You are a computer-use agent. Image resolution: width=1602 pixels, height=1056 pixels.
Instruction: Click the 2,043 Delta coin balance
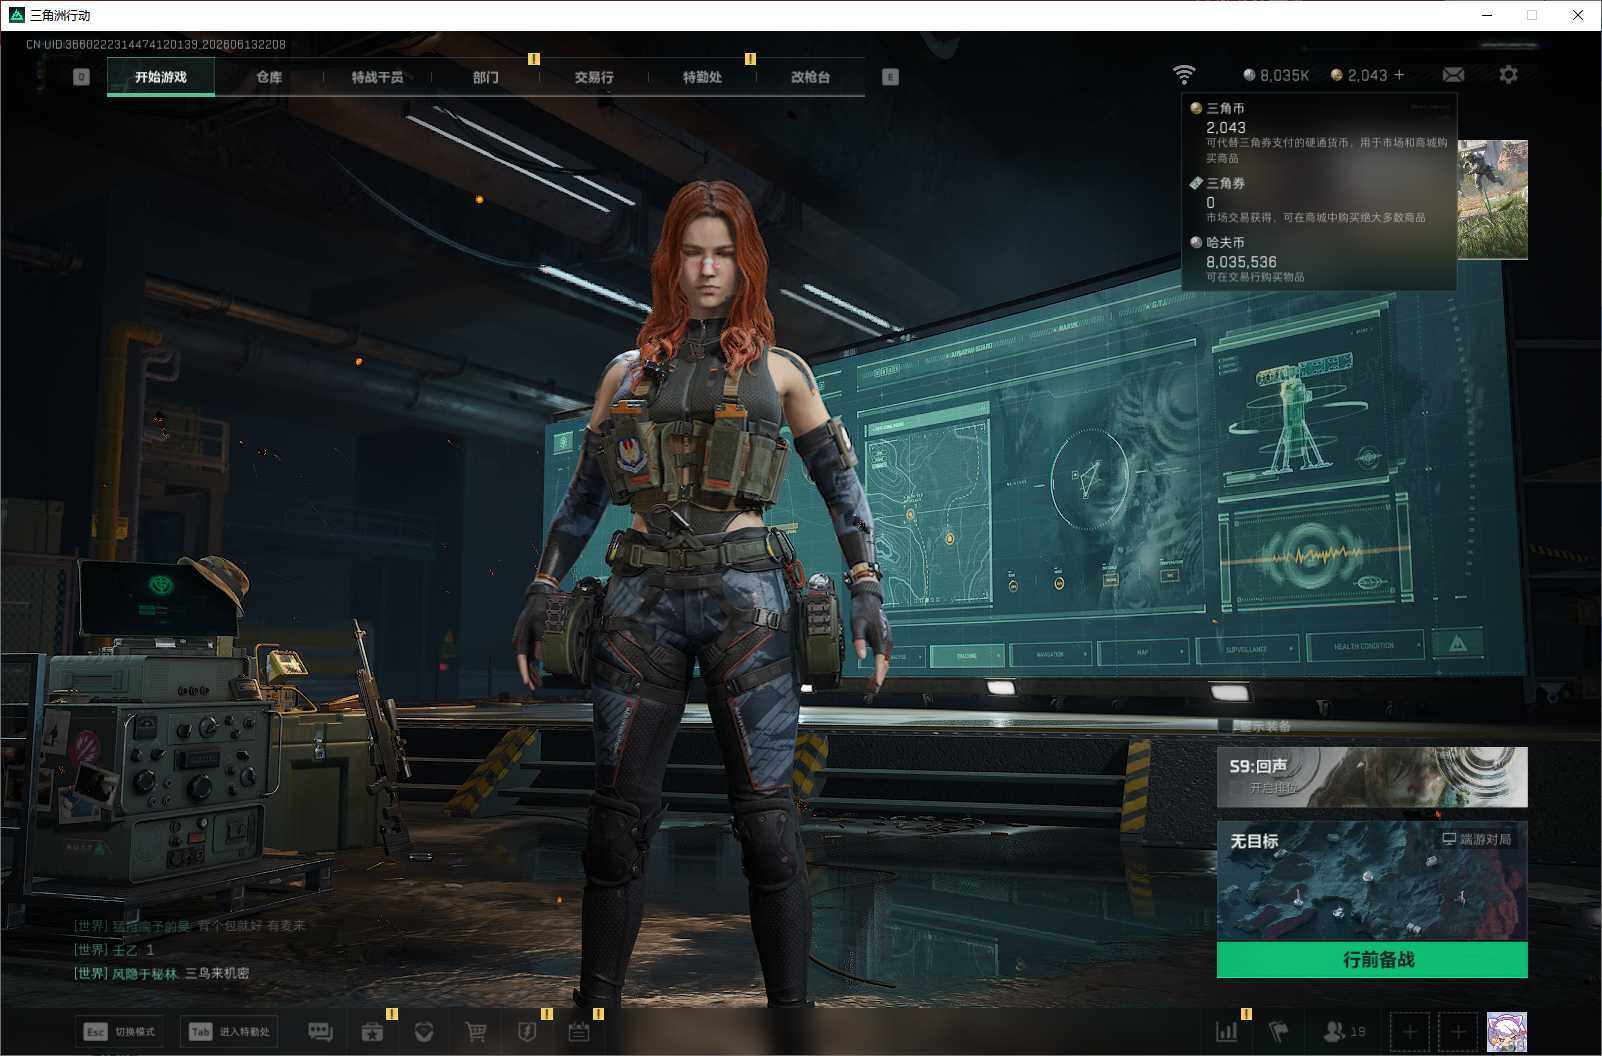coord(1359,75)
